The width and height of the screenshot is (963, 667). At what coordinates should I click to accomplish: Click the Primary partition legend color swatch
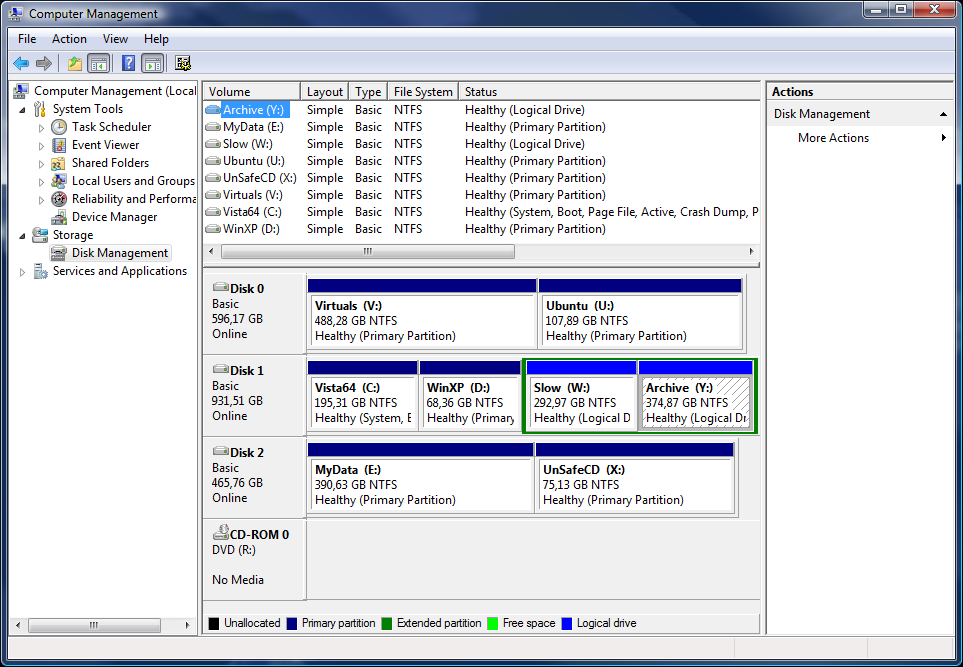tap(292, 623)
